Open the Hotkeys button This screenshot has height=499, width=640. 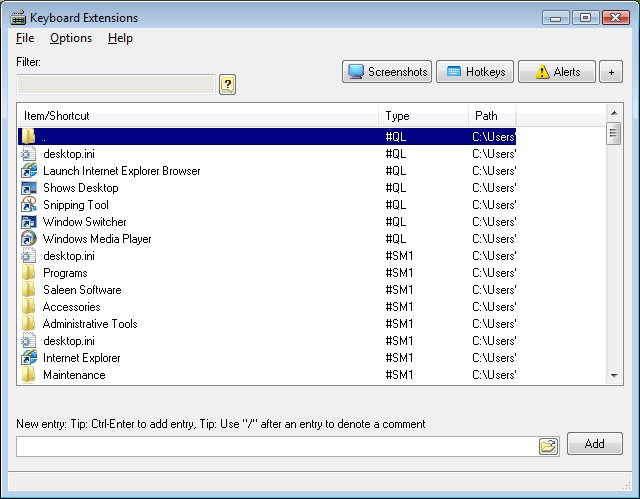[475, 72]
